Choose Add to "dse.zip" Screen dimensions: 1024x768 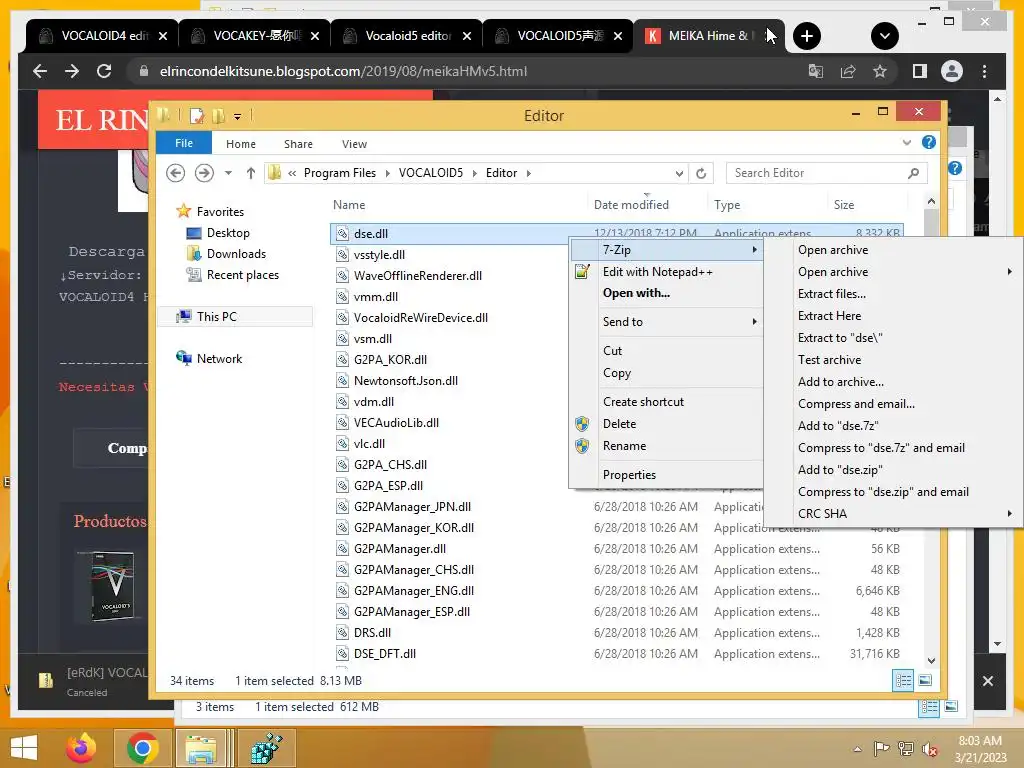(x=891, y=470)
